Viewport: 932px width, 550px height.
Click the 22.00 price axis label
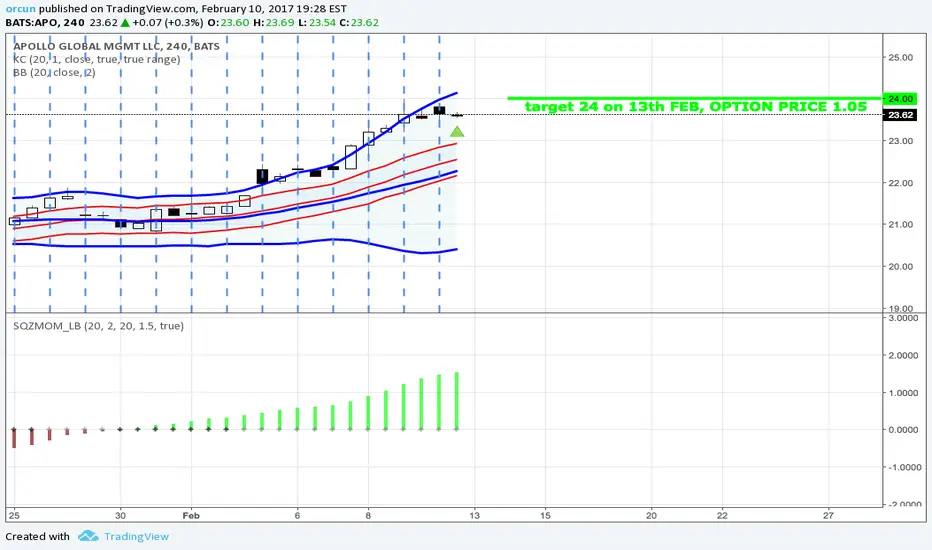900,183
